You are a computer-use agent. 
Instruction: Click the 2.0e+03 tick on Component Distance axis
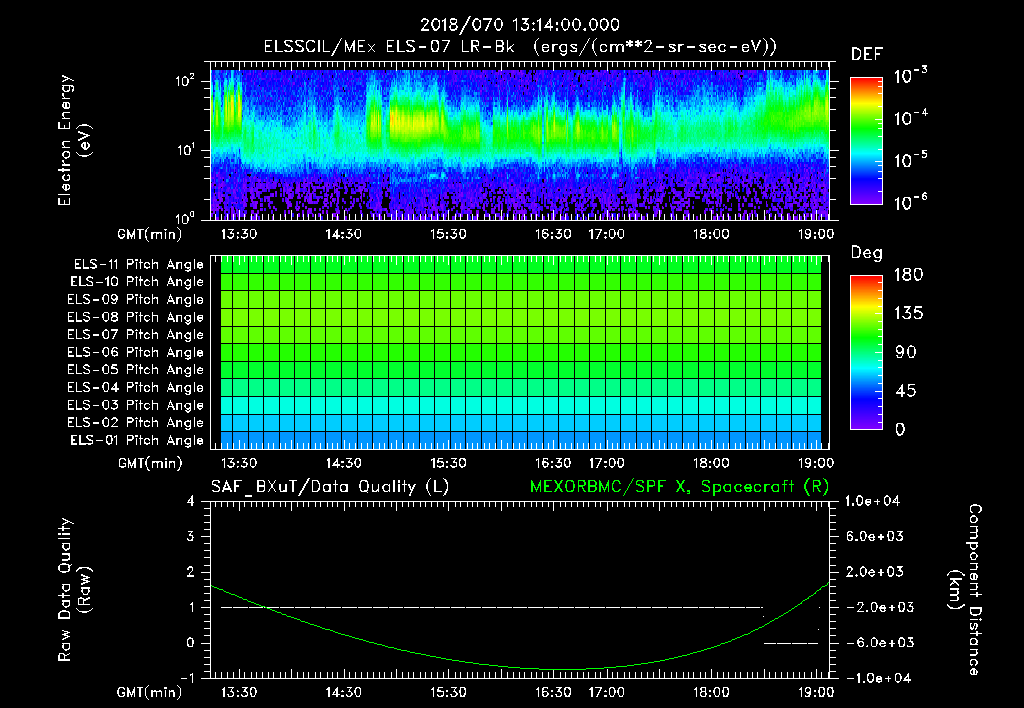[x=875, y=571]
